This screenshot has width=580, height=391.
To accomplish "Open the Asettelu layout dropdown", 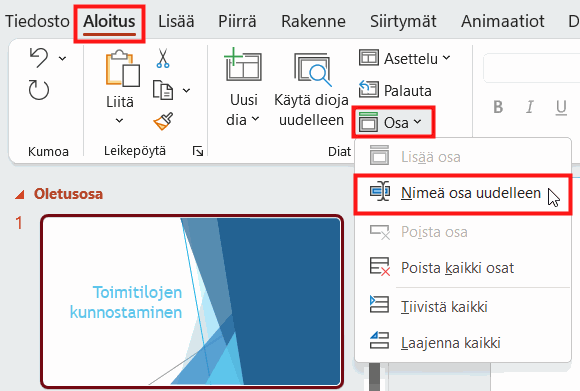I will coord(405,58).
